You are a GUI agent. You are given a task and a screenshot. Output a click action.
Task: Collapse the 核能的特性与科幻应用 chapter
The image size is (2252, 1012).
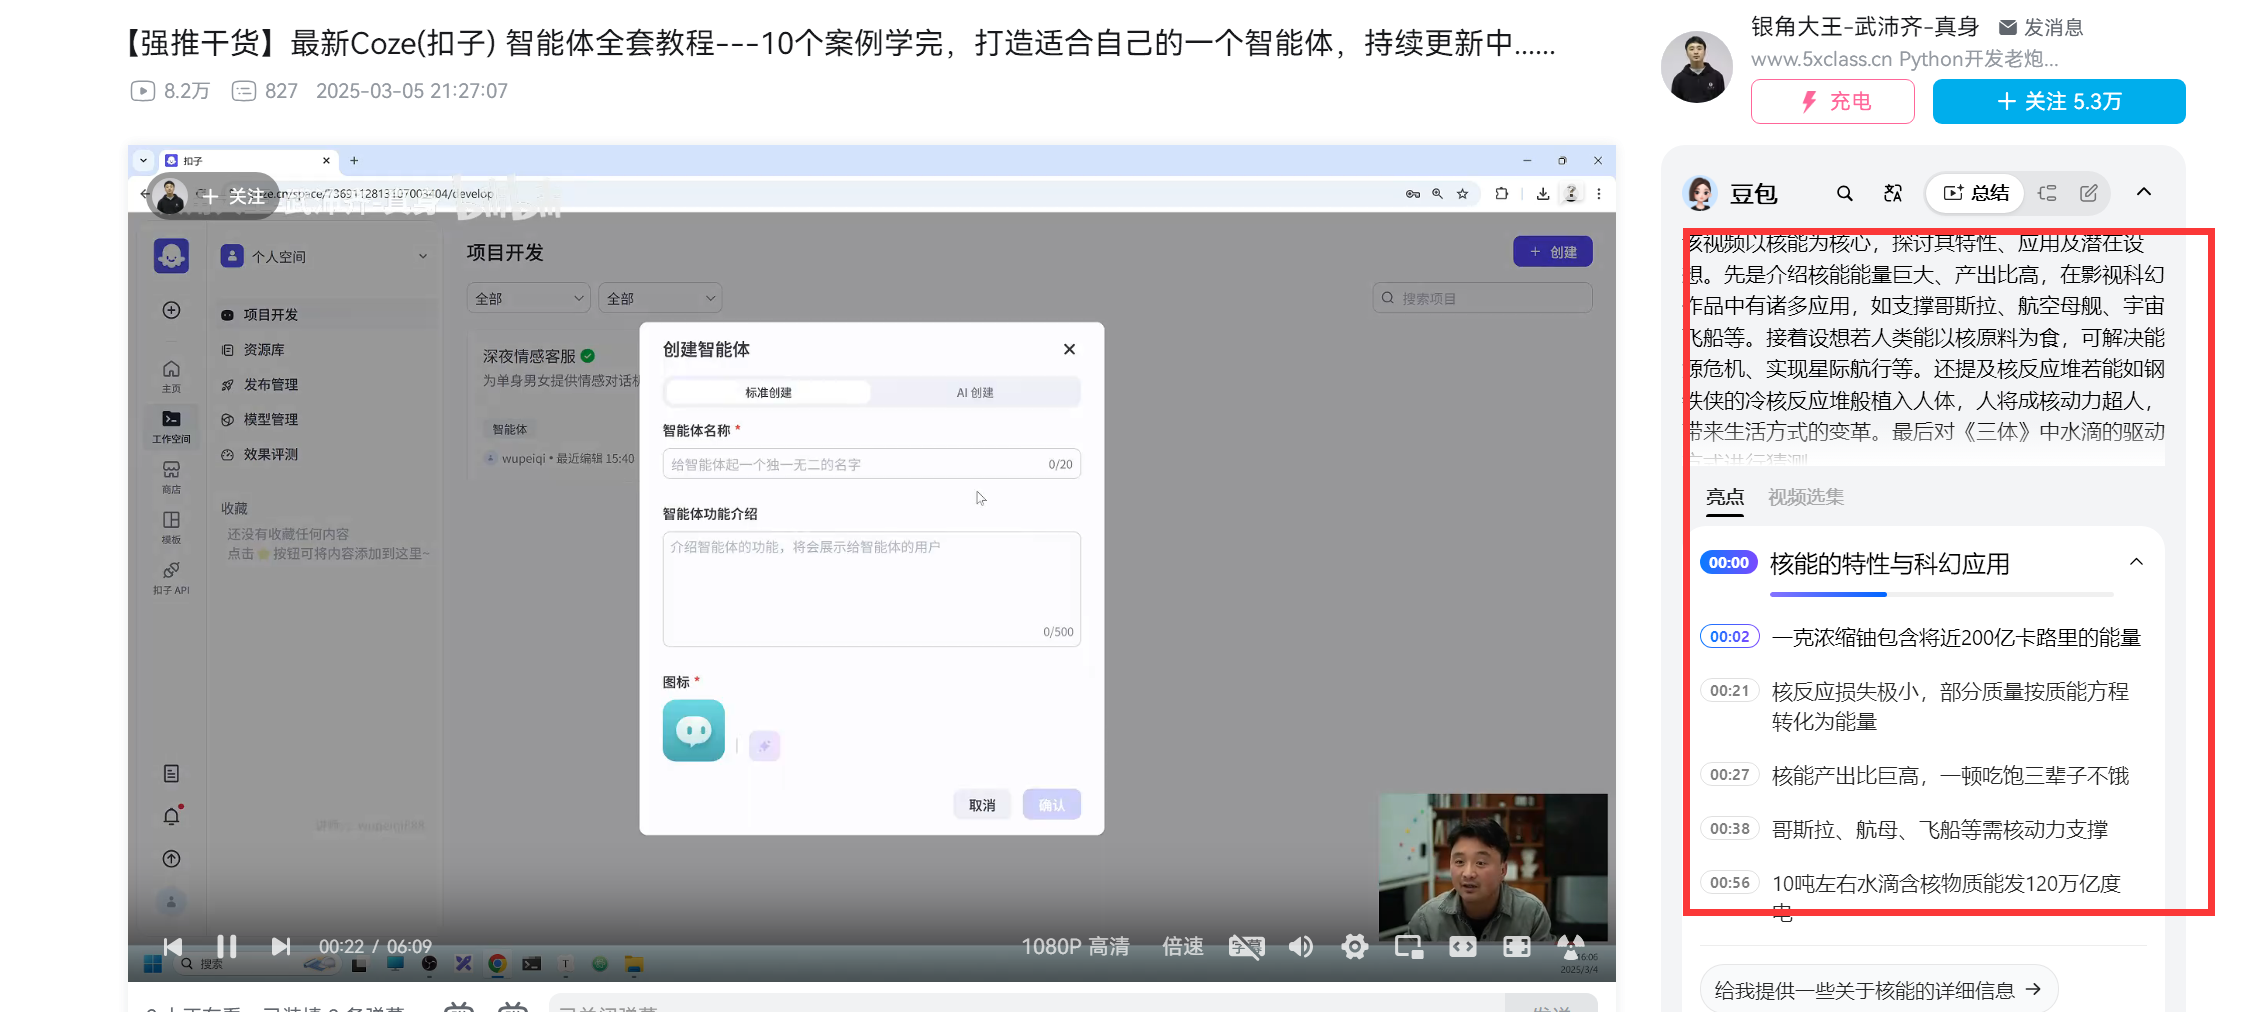coord(2136,562)
